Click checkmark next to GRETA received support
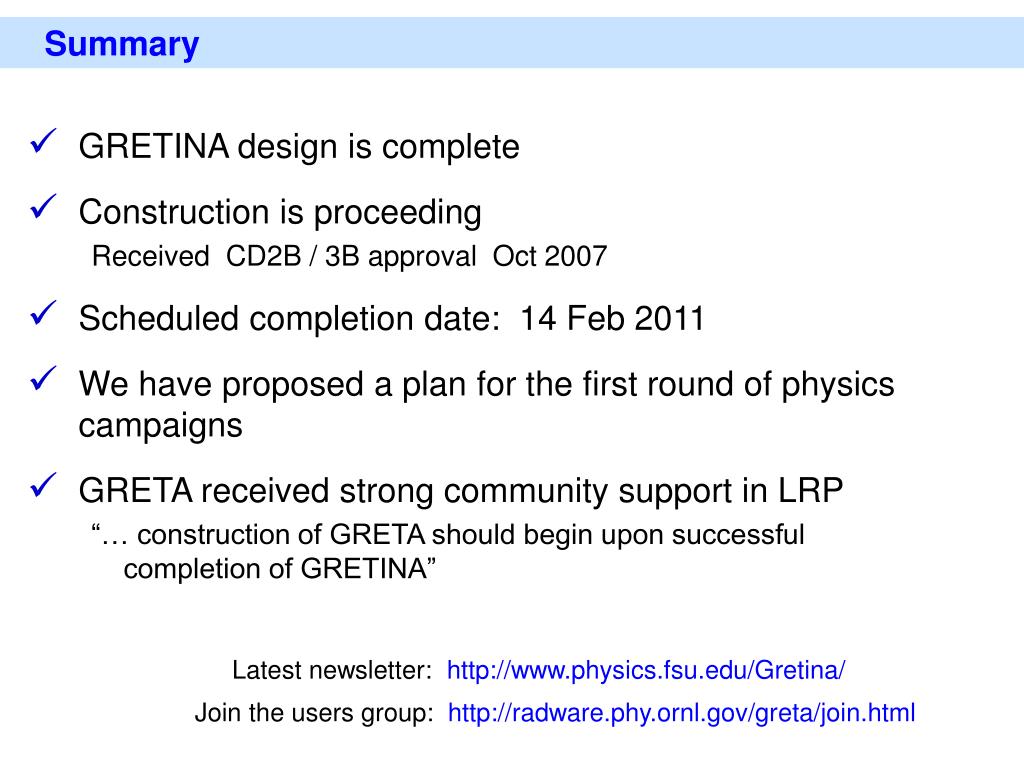Image resolution: width=1024 pixels, height=768 pixels. pyautogui.click(x=43, y=485)
